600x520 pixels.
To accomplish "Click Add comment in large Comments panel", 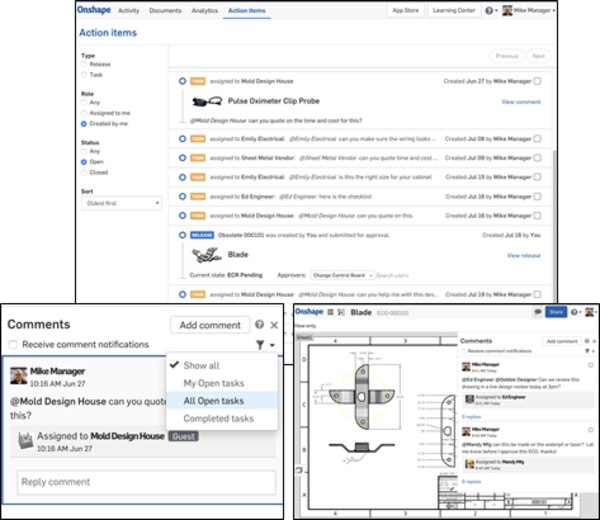I will pos(210,325).
